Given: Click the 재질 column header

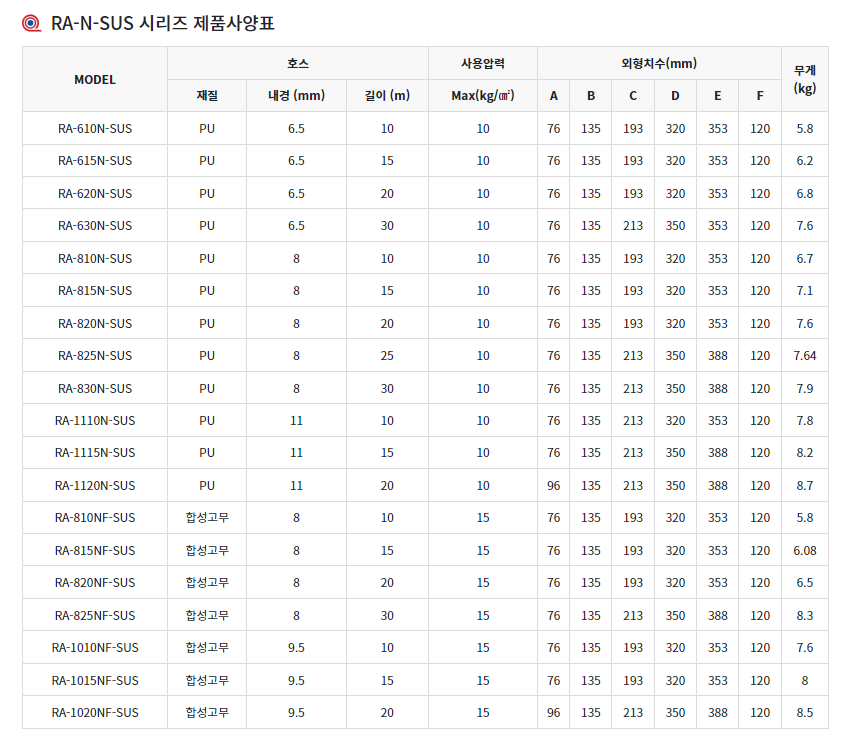Looking at the screenshot, I should 207,97.
